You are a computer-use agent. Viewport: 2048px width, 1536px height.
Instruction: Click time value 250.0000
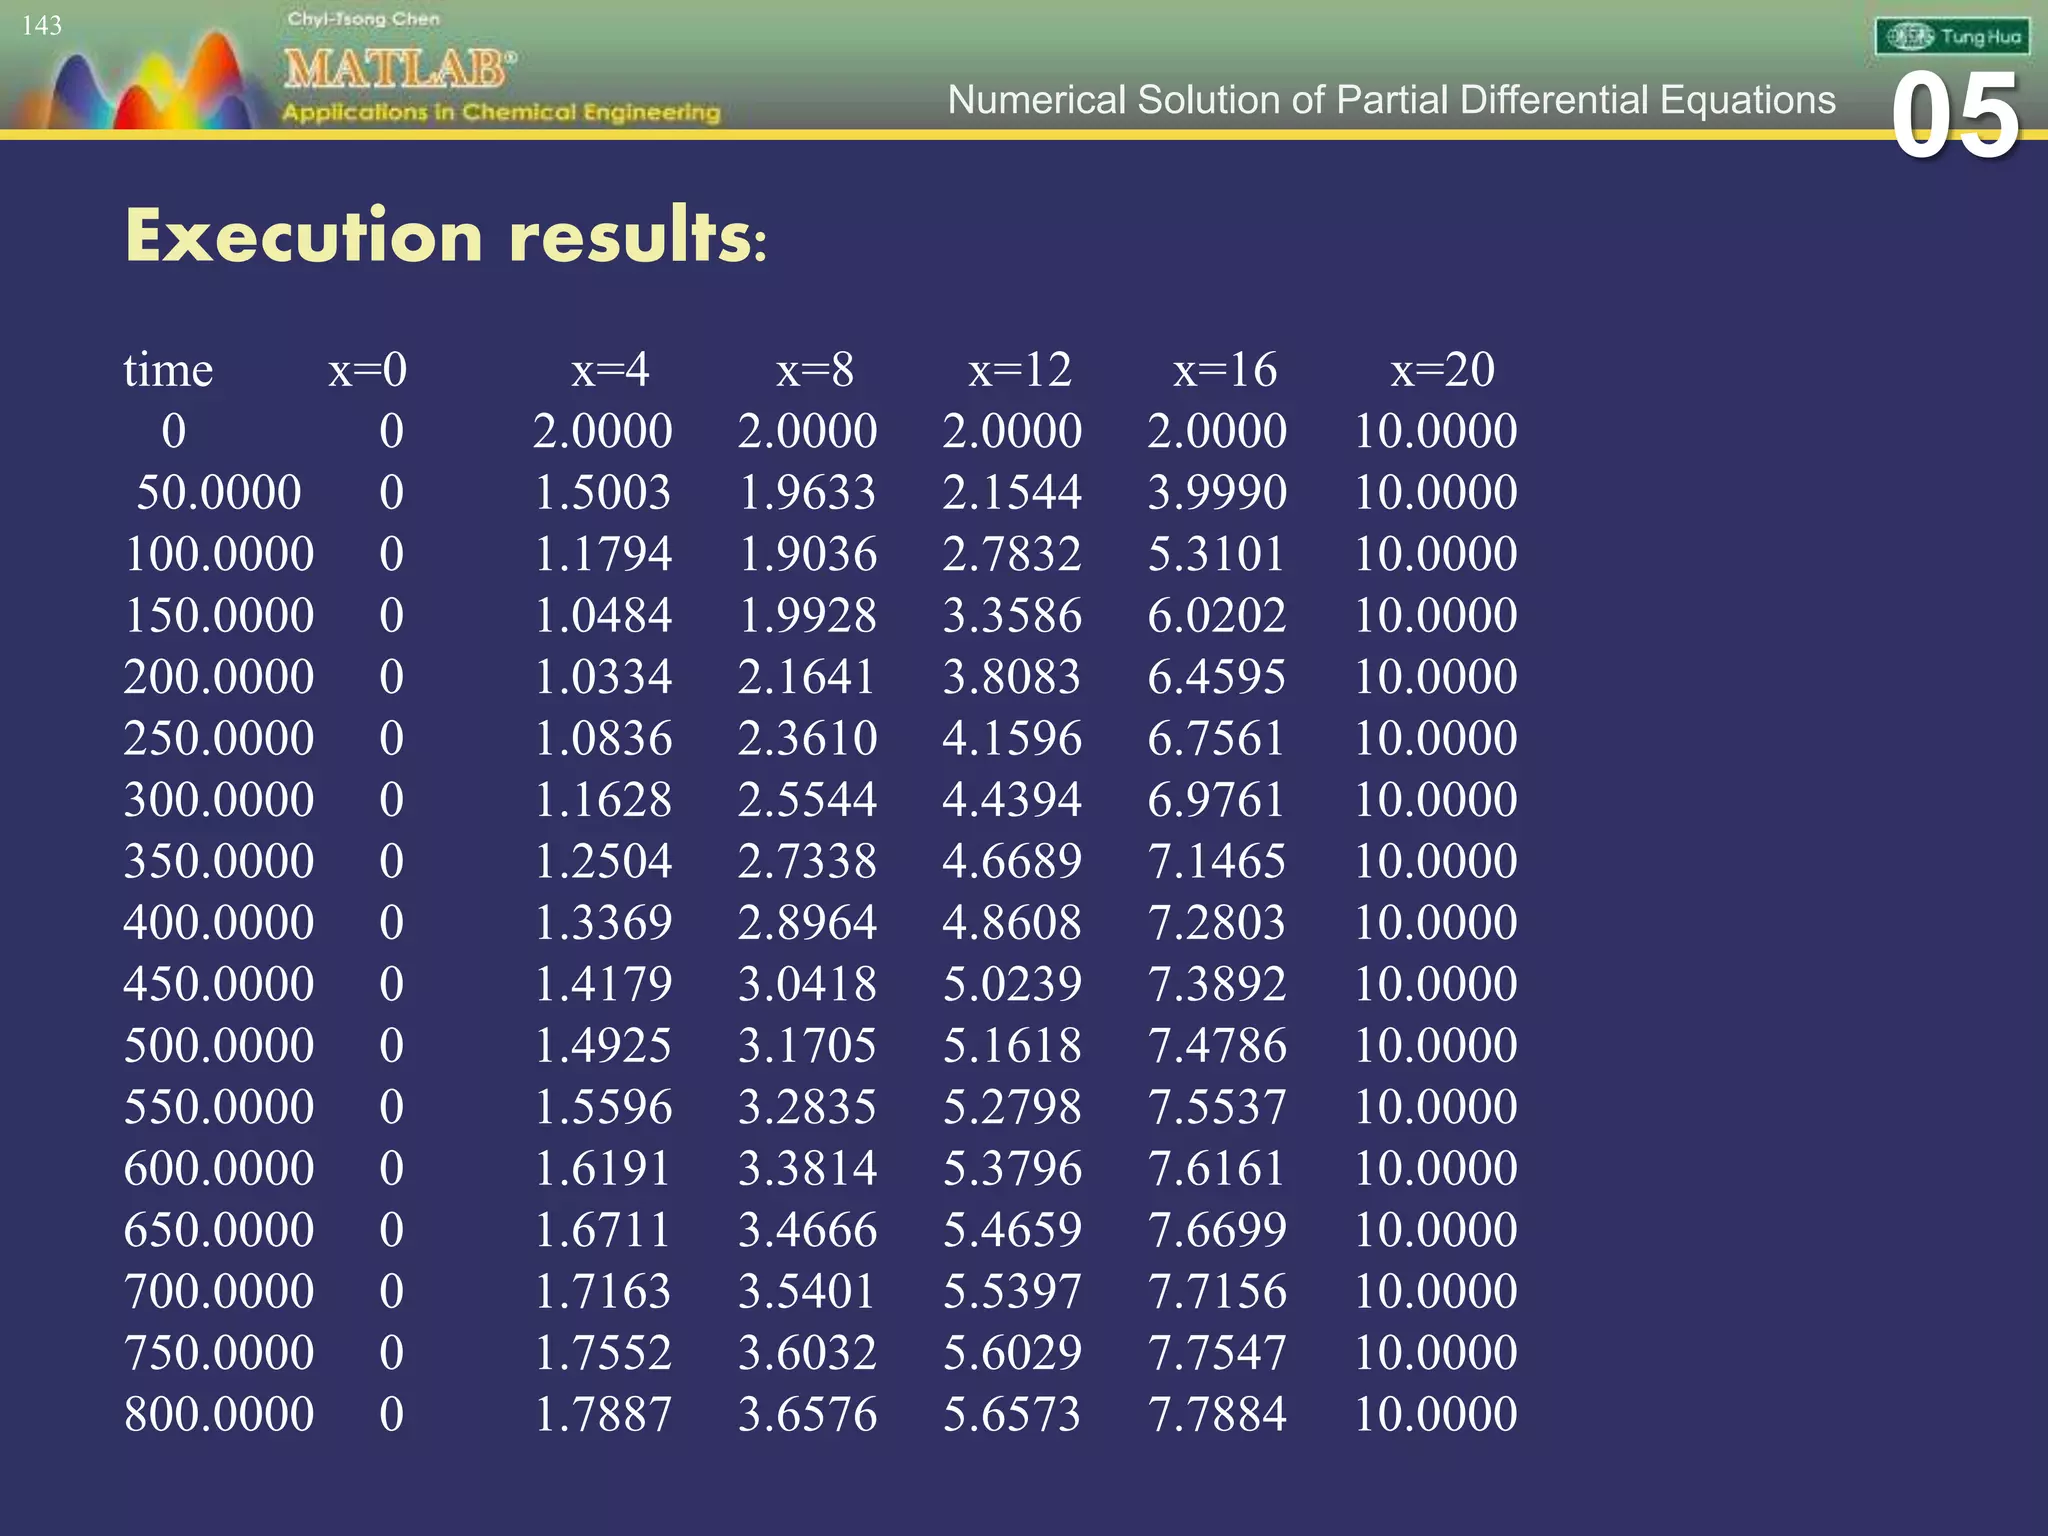point(219,738)
